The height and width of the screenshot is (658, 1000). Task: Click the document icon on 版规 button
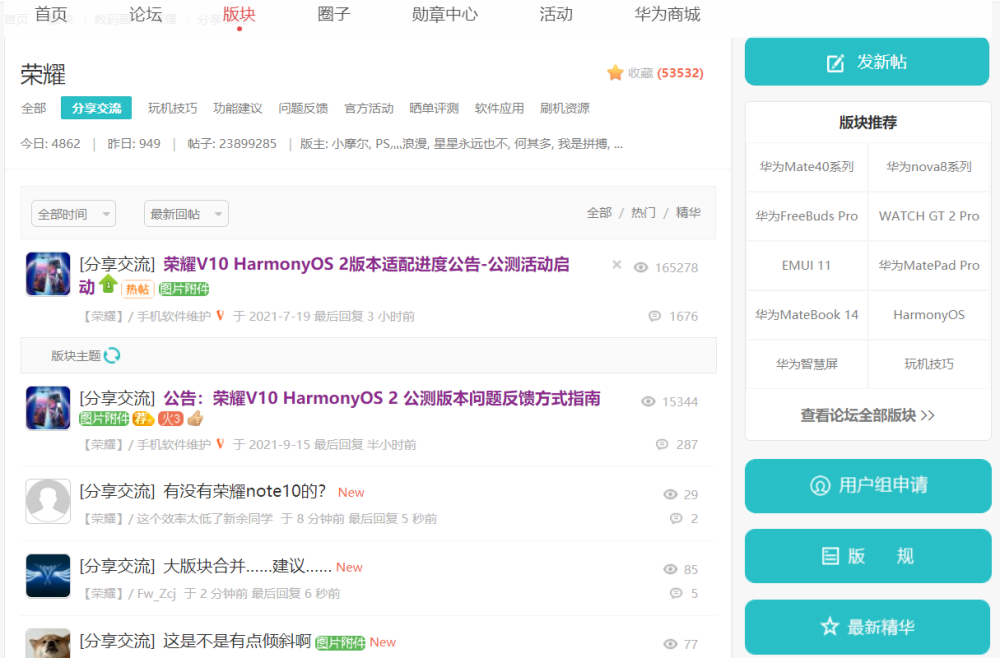coord(829,556)
